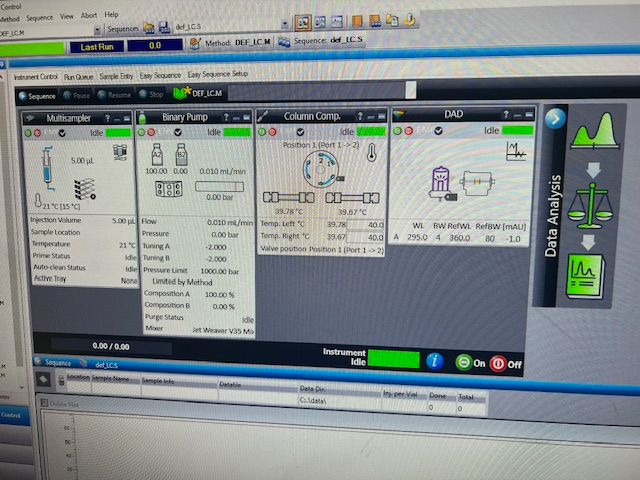Select solvent bottle A2 in Binary Pump

click(x=157, y=154)
